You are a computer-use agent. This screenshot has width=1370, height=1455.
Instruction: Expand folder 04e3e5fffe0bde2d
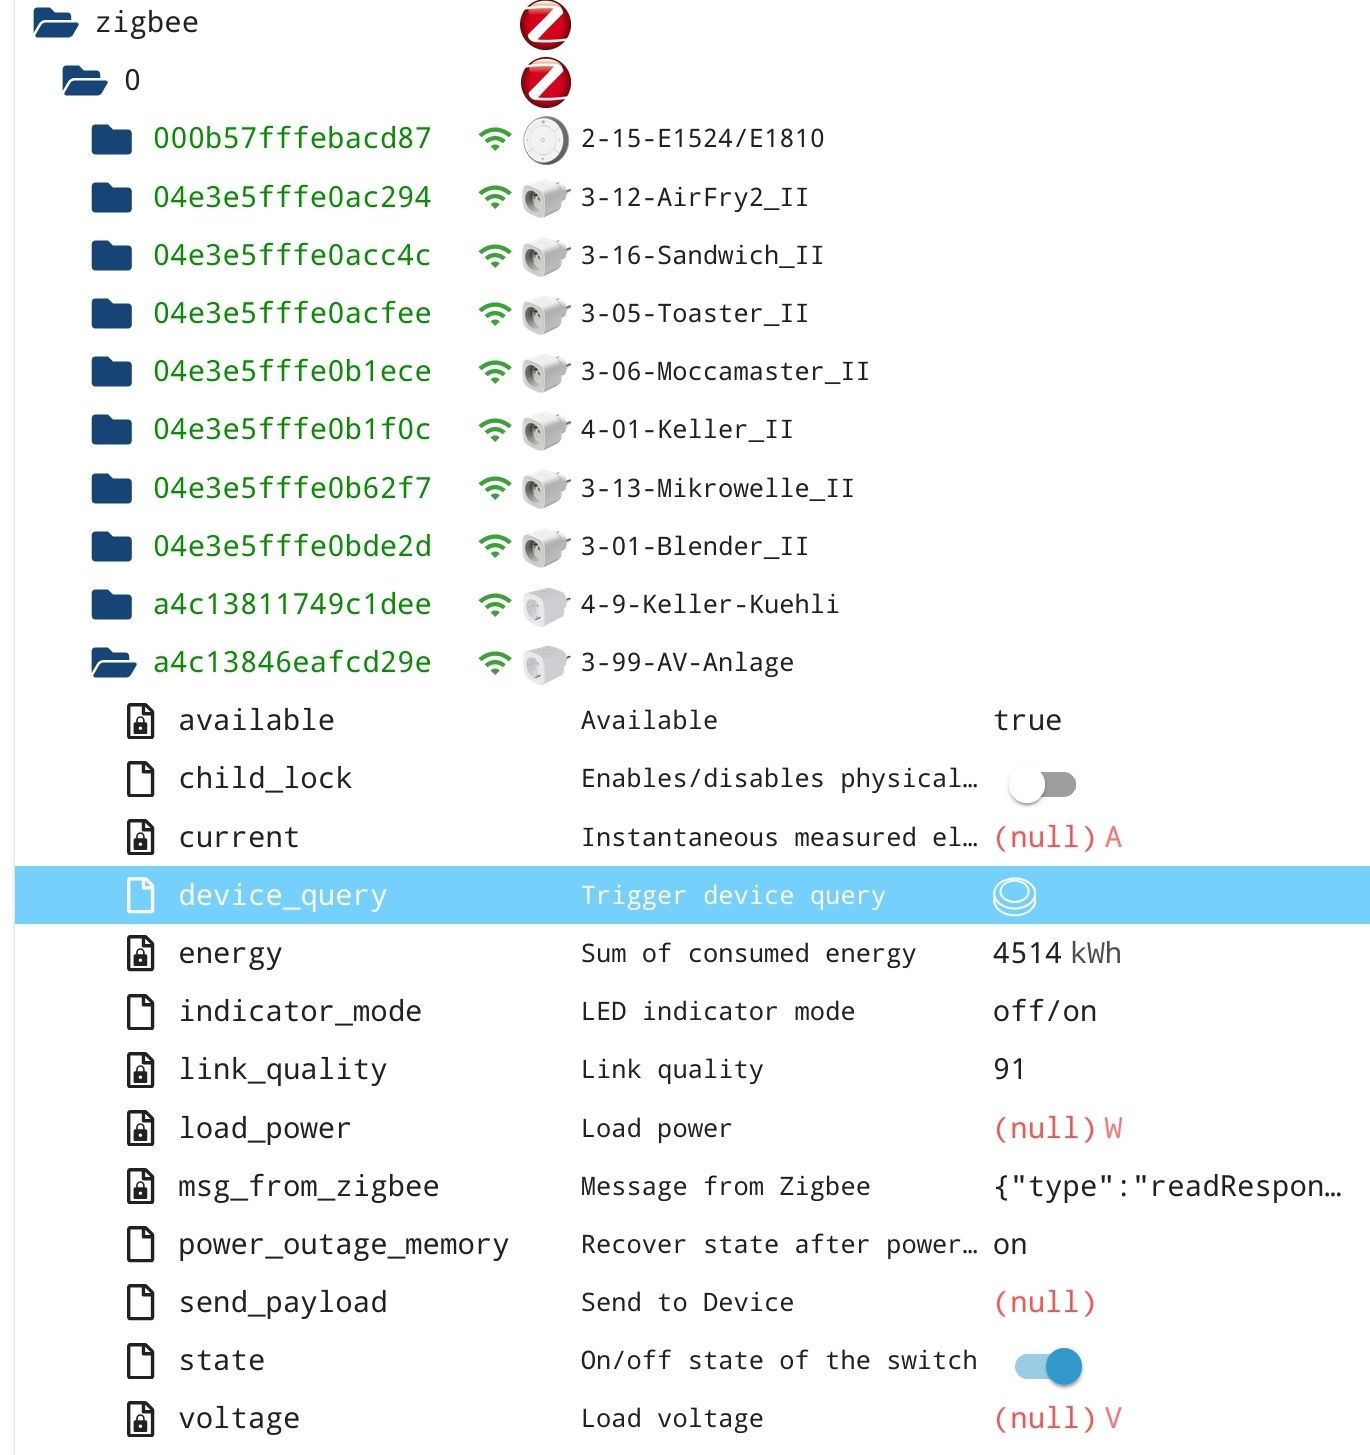[x=111, y=546]
